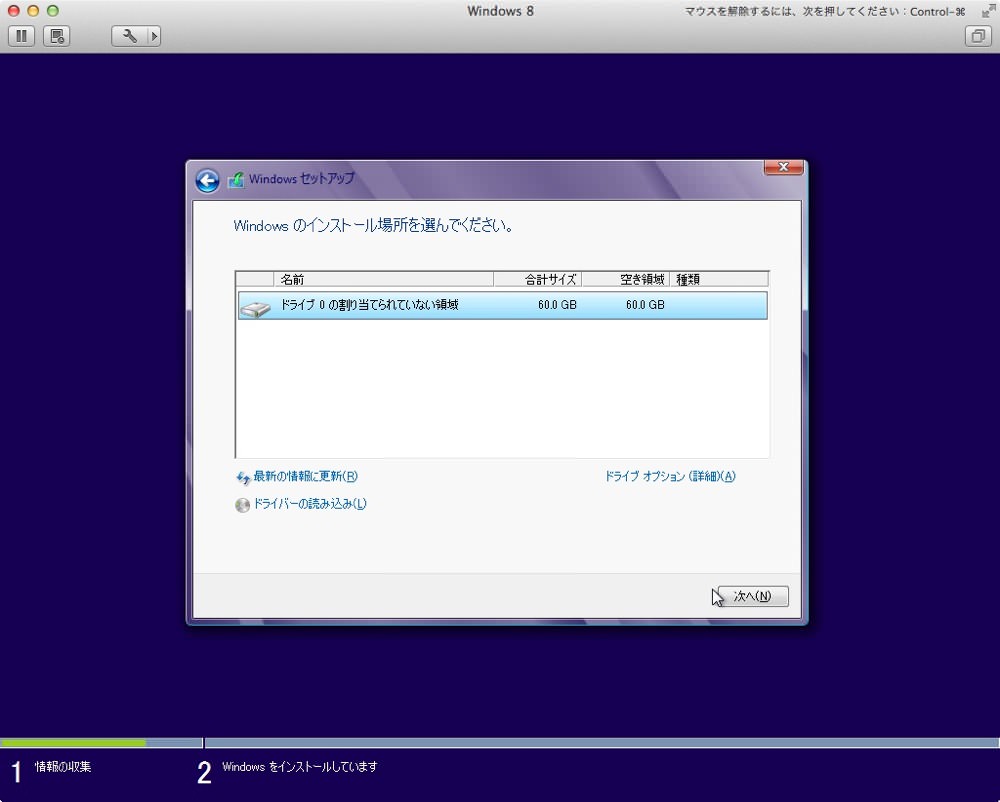Click the drive disk icon in list
The height and width of the screenshot is (802, 1000).
[x=255, y=309]
